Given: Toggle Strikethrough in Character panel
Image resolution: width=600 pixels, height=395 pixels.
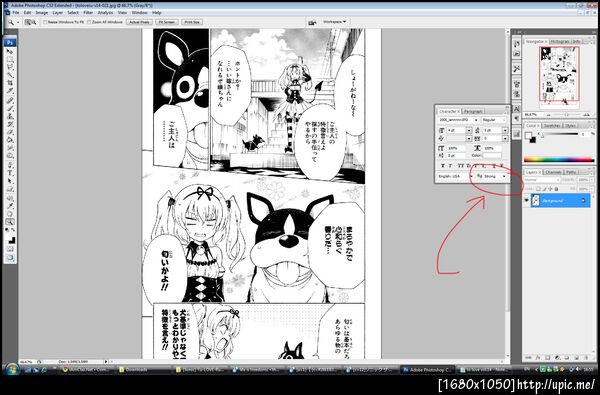Looking at the screenshot, I should [502, 166].
